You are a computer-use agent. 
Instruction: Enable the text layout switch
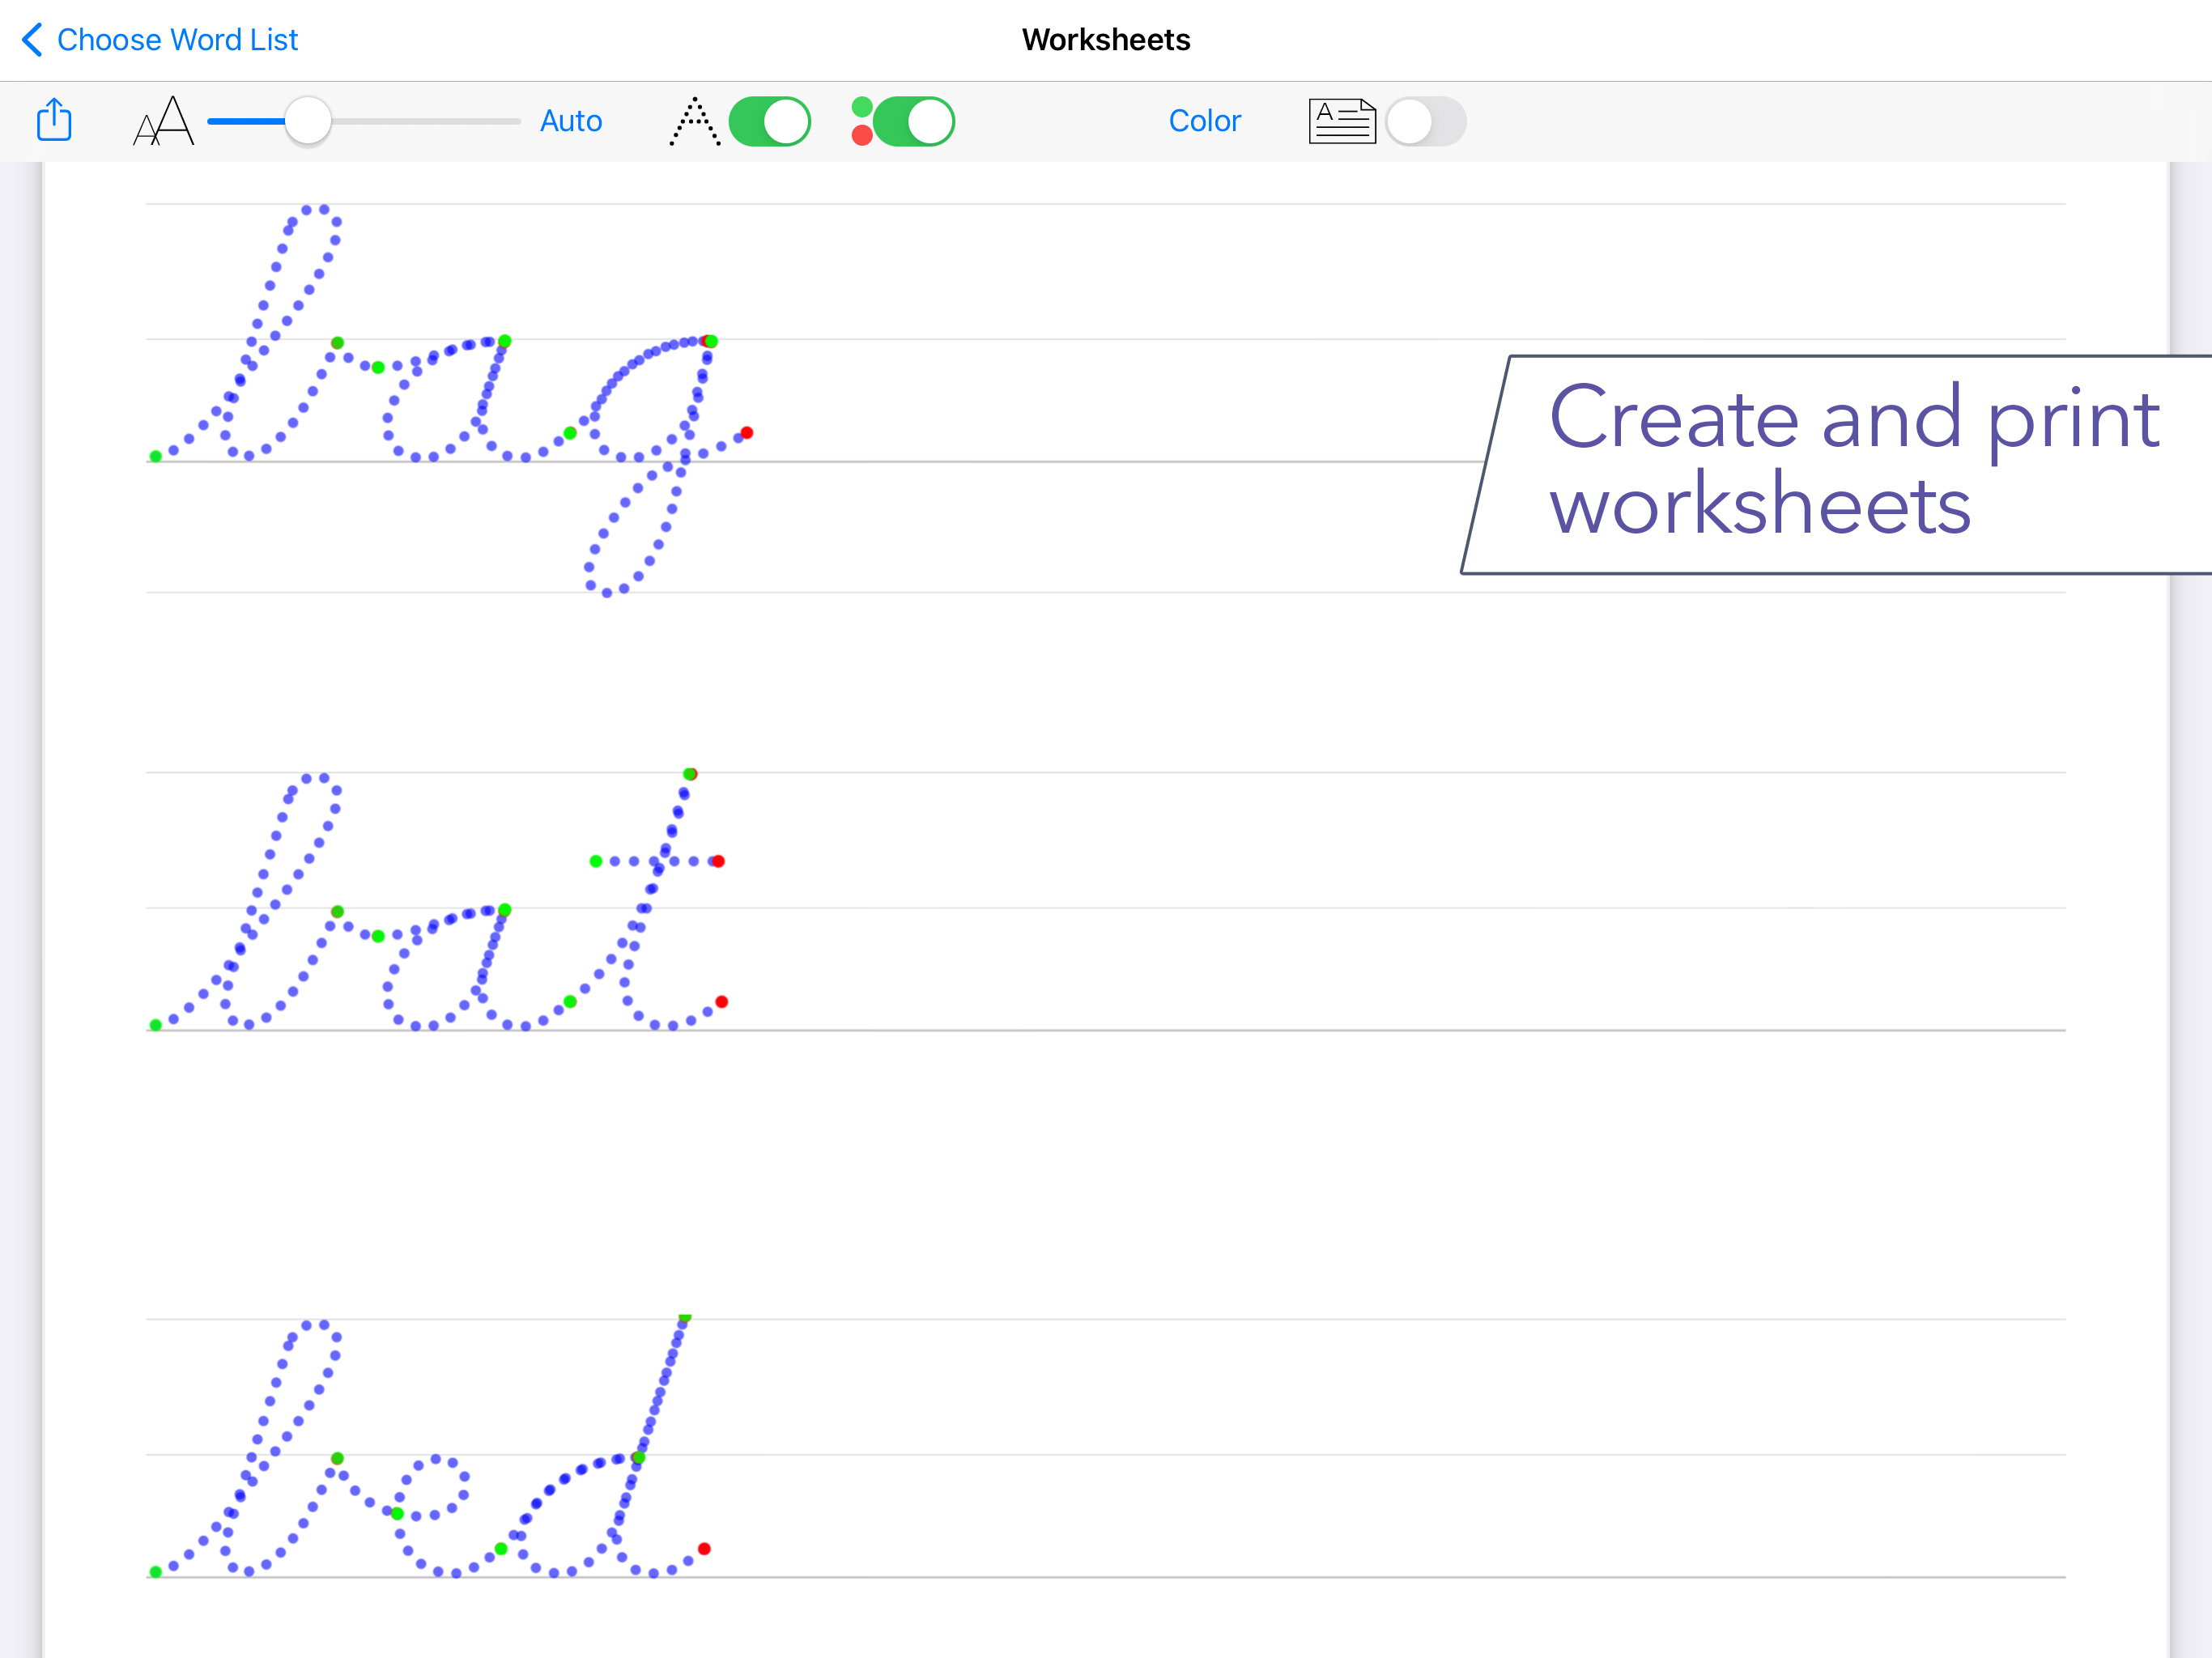coord(1425,121)
